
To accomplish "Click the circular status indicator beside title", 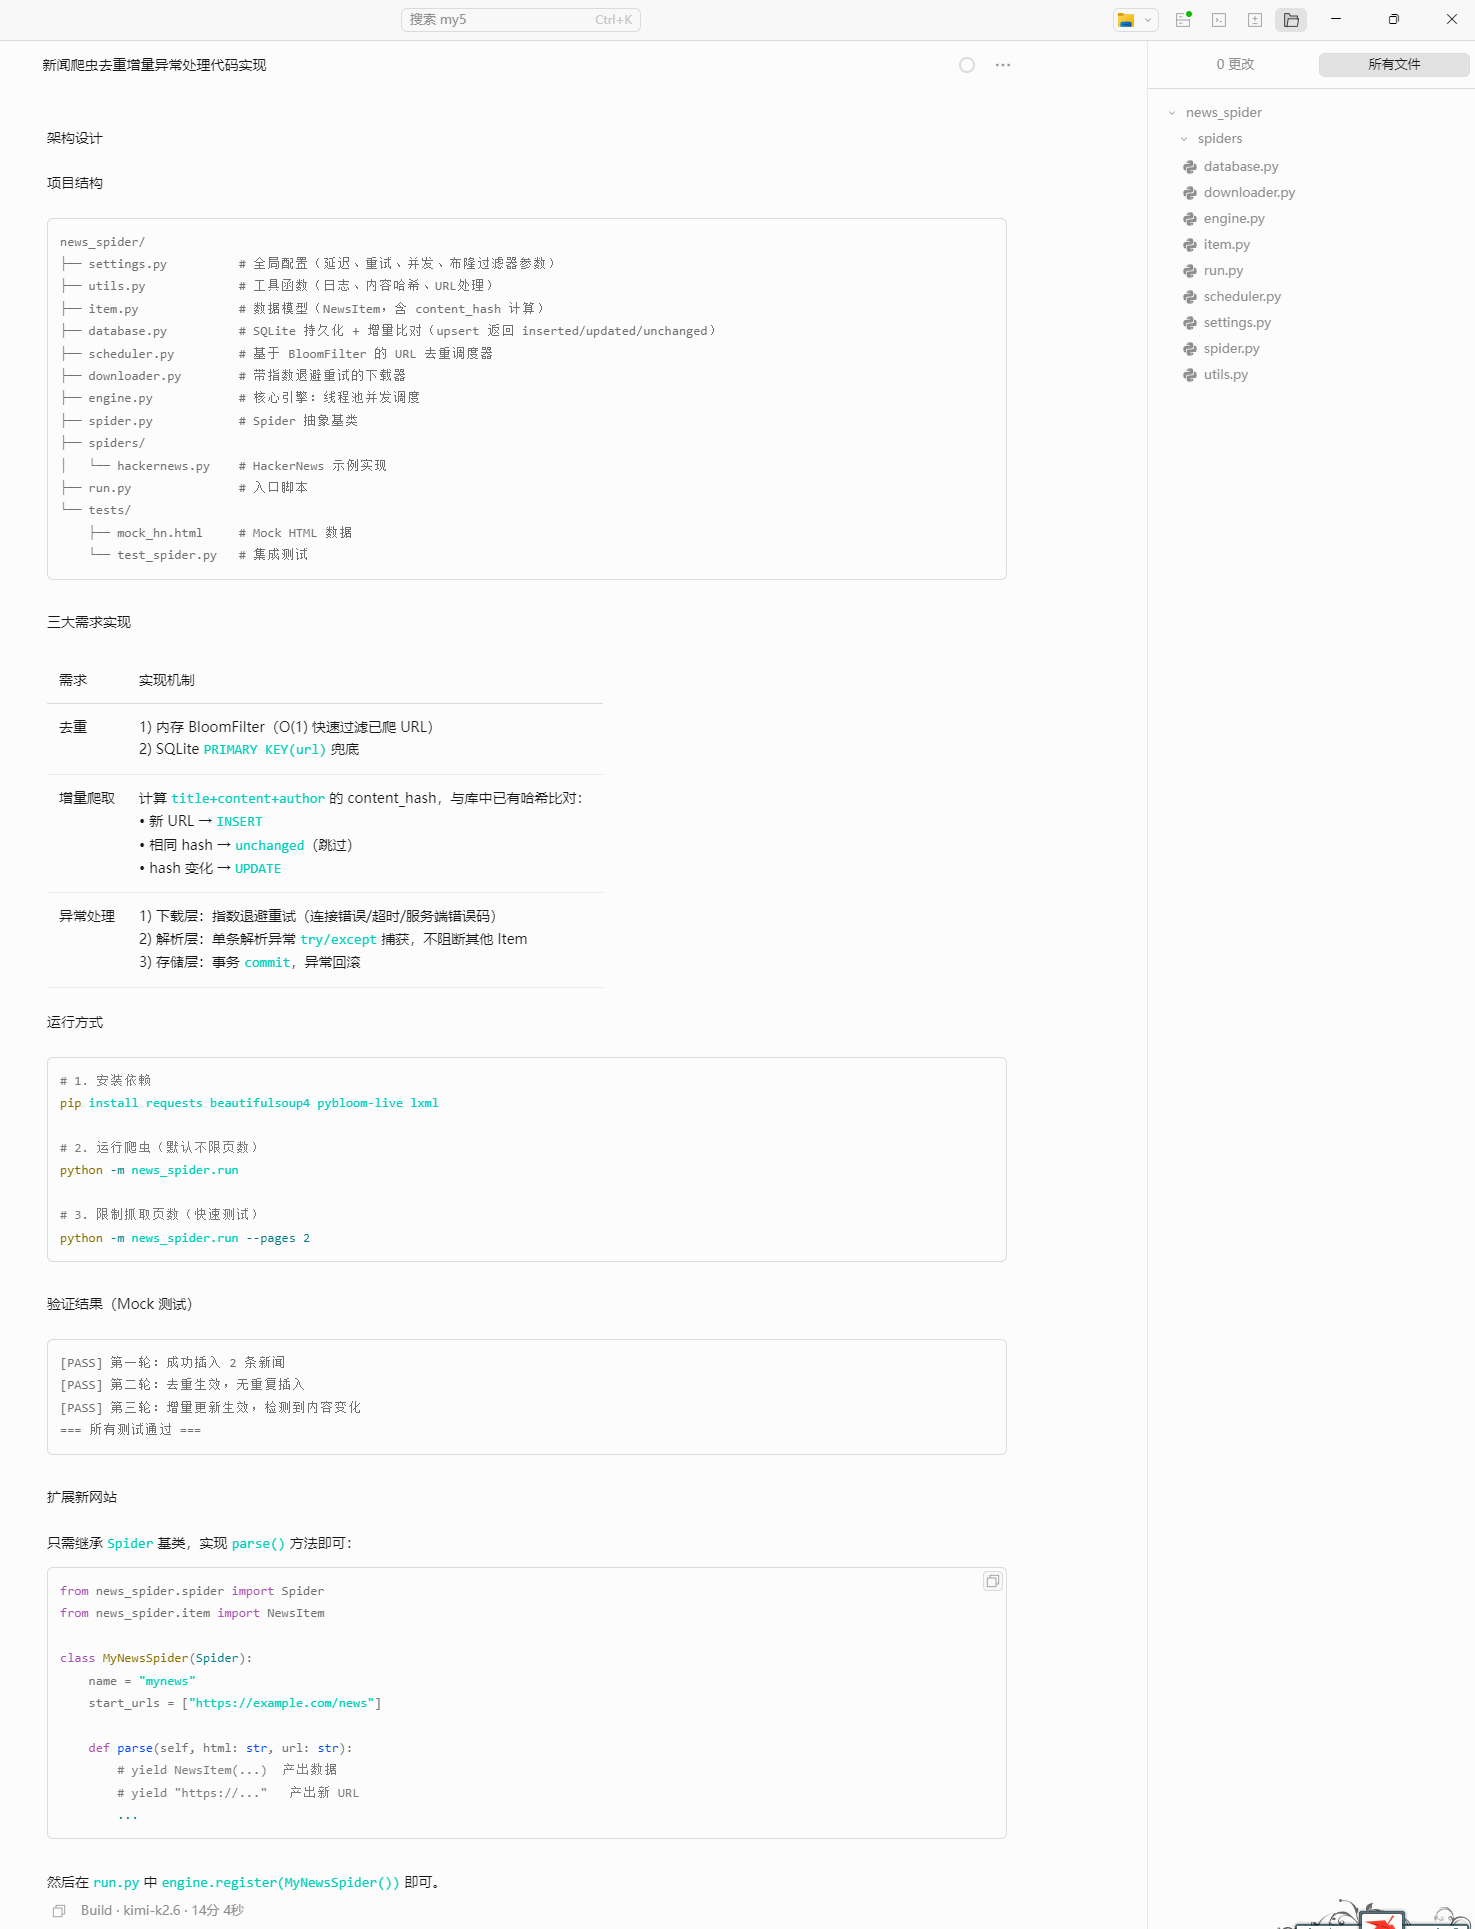I will [967, 65].
